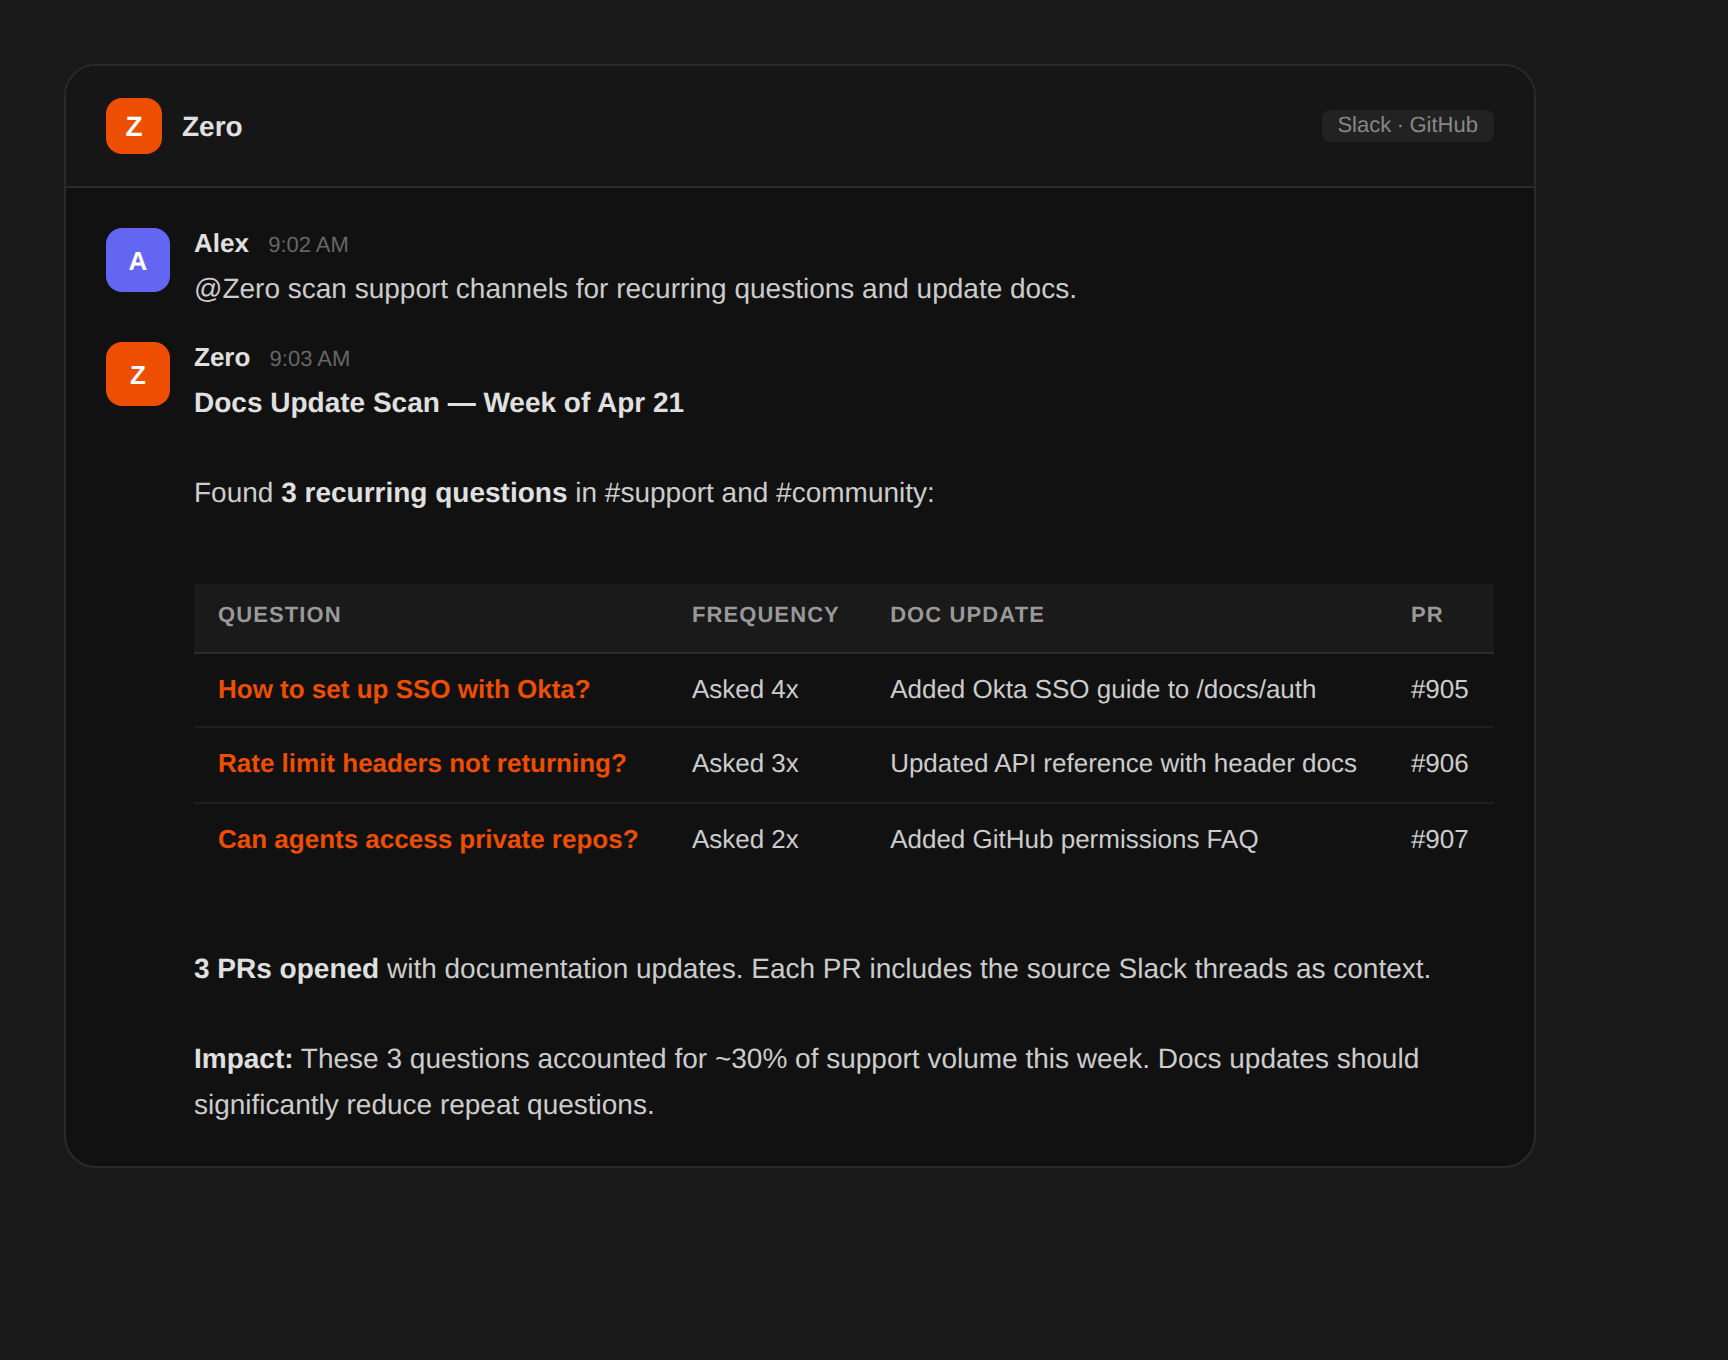Click '3 PRs opened' bold text
The width and height of the screenshot is (1728, 1360).
click(286, 969)
